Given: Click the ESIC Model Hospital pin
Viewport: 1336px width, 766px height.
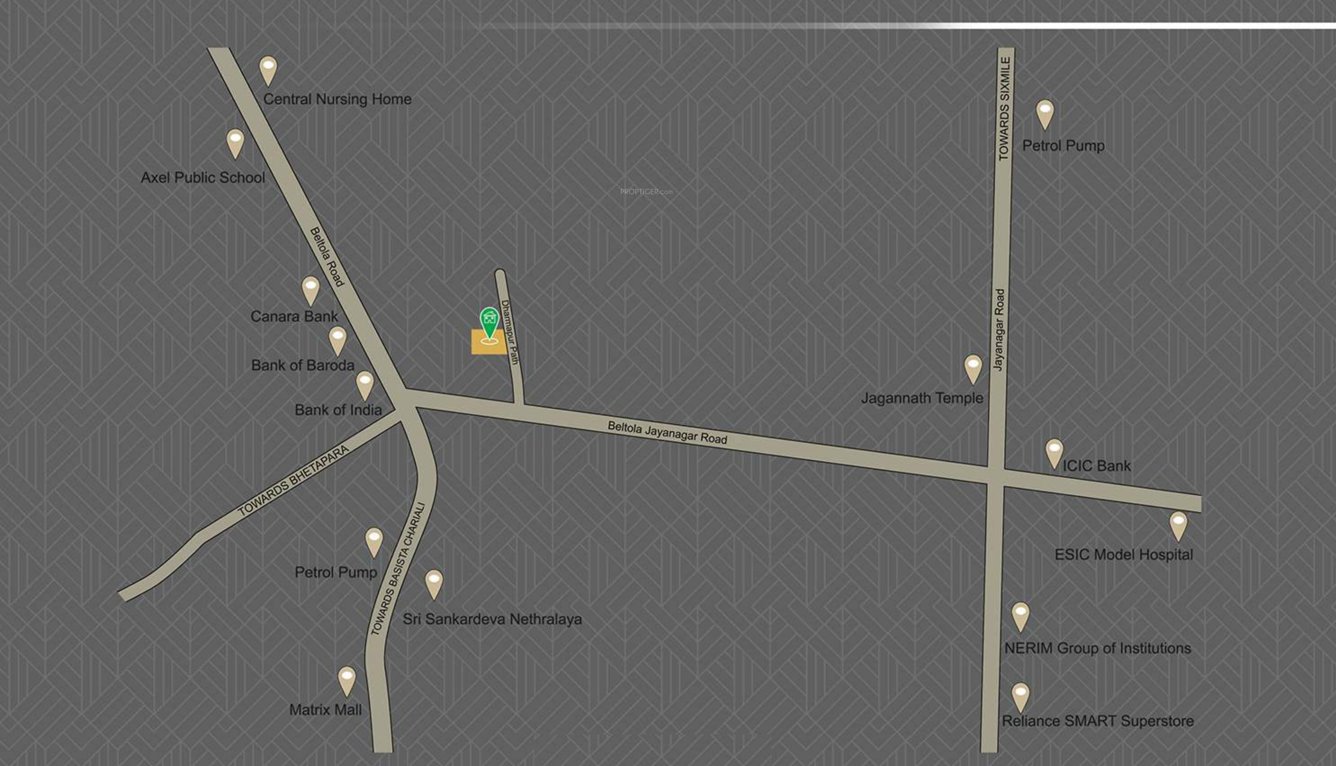Looking at the screenshot, I should click(x=1180, y=524).
